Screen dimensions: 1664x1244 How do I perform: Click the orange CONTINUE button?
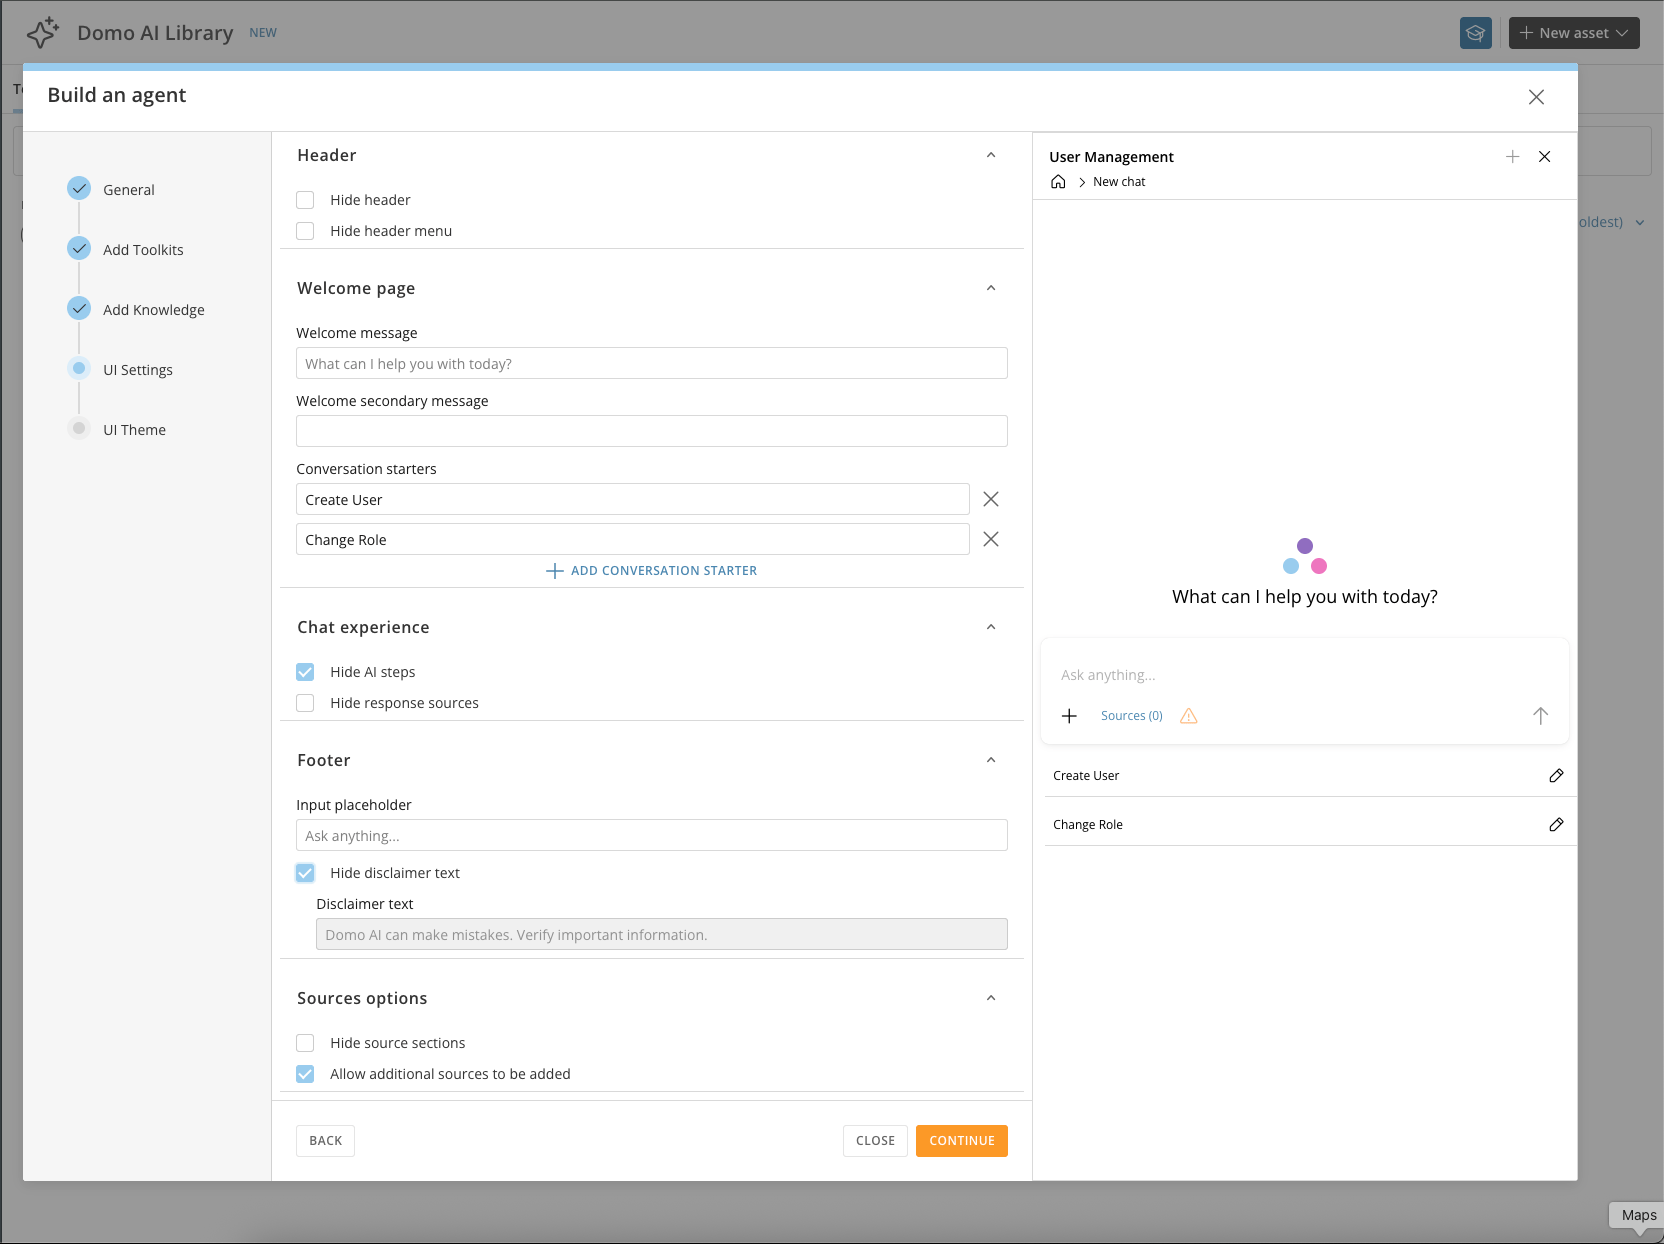962,1141
